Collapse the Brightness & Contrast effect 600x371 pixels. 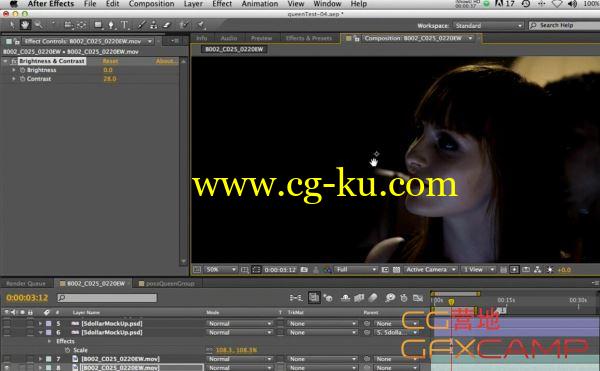pyautogui.click(x=5, y=61)
